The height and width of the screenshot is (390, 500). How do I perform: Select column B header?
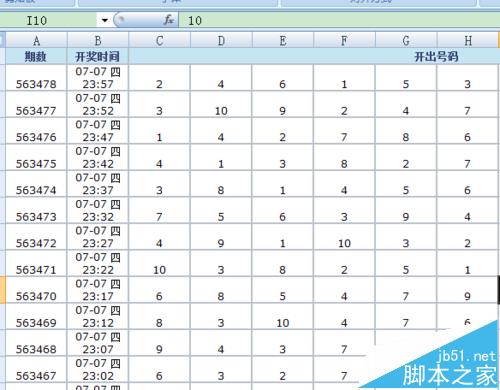click(98, 40)
